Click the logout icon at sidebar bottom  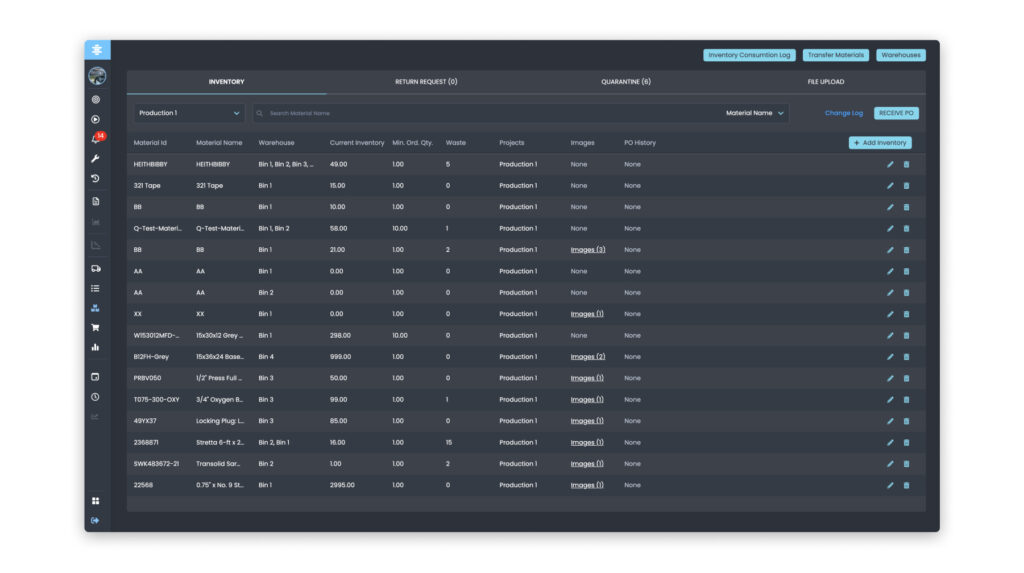[x=95, y=520]
